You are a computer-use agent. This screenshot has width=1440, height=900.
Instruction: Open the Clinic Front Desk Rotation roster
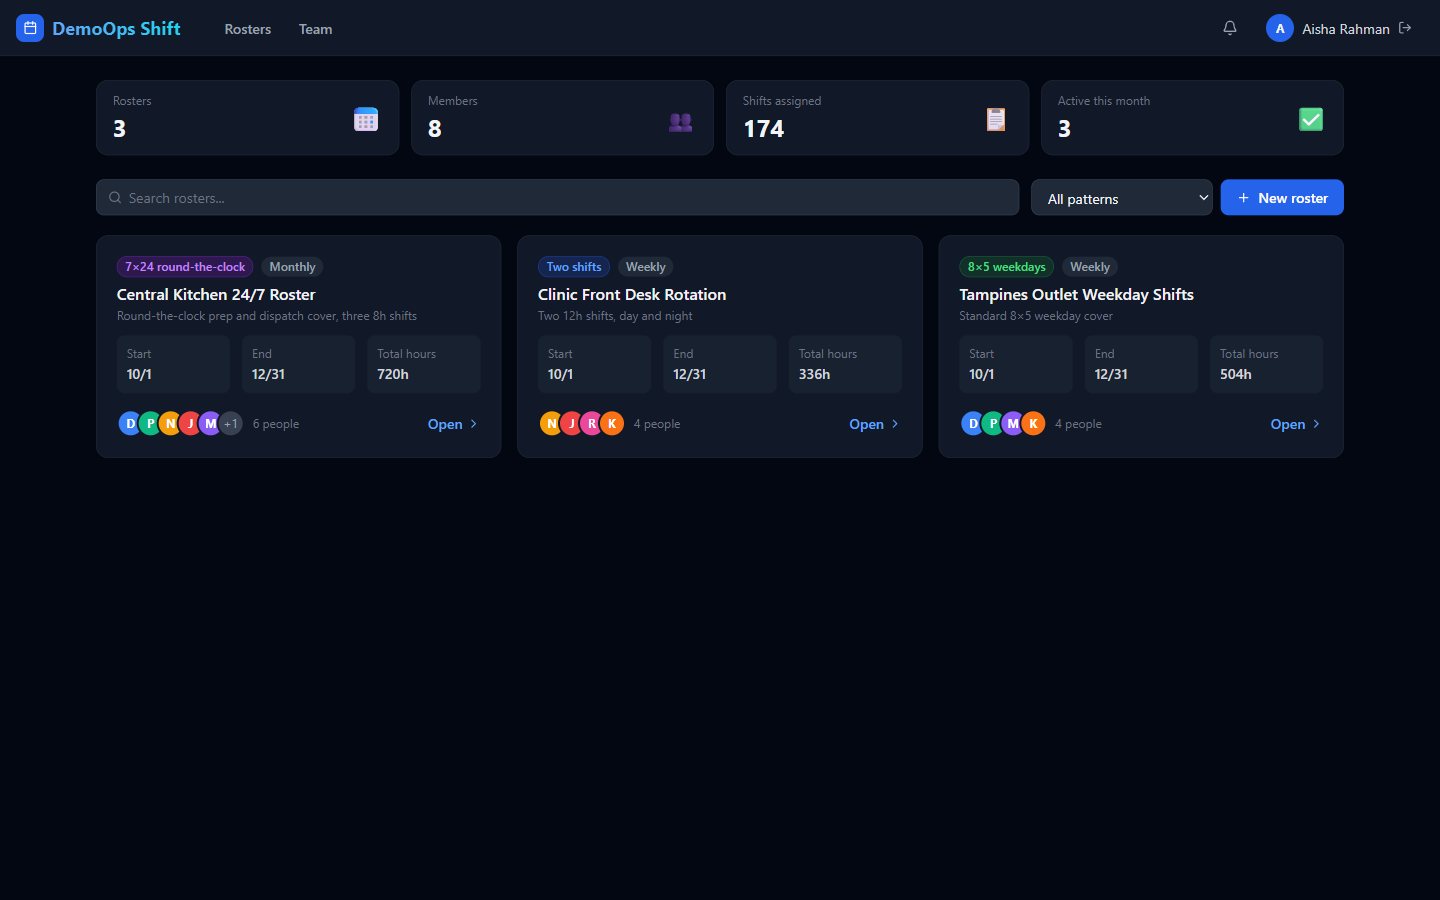click(x=874, y=424)
